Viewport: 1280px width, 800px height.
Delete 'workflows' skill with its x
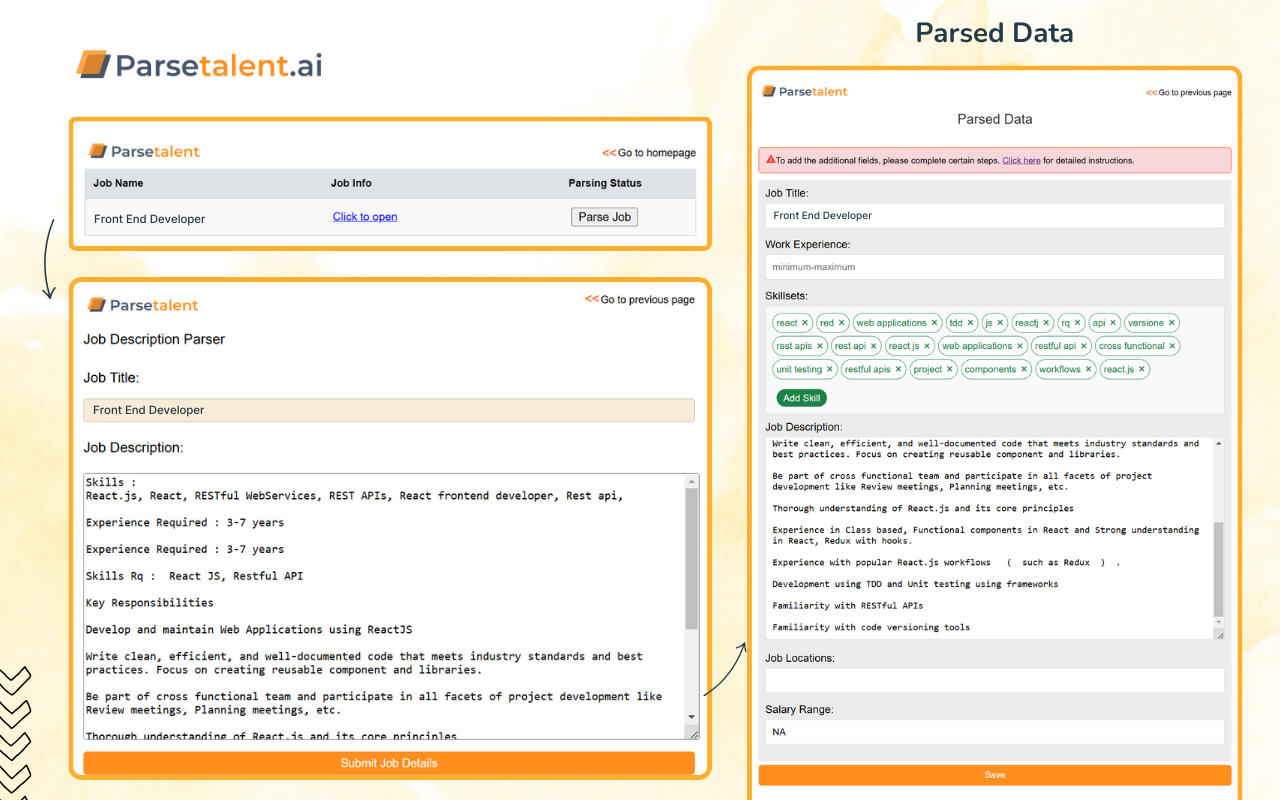pyautogui.click(x=1088, y=369)
